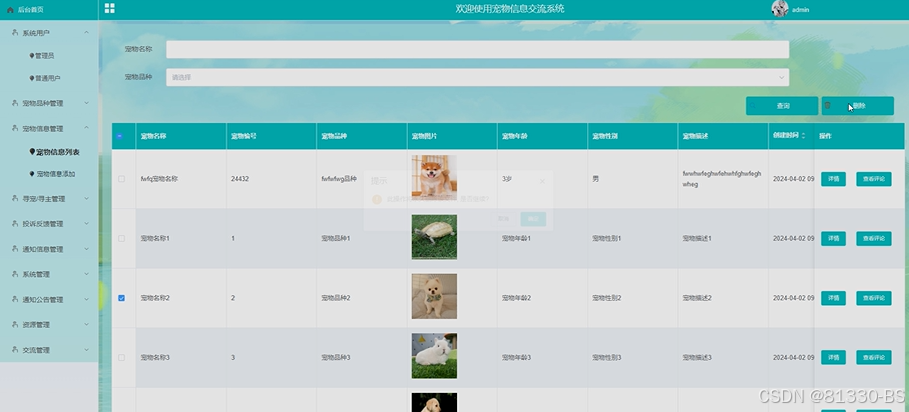The width and height of the screenshot is (909, 412).
Task: Select cell text 宠物性别3
Action: click(607, 358)
